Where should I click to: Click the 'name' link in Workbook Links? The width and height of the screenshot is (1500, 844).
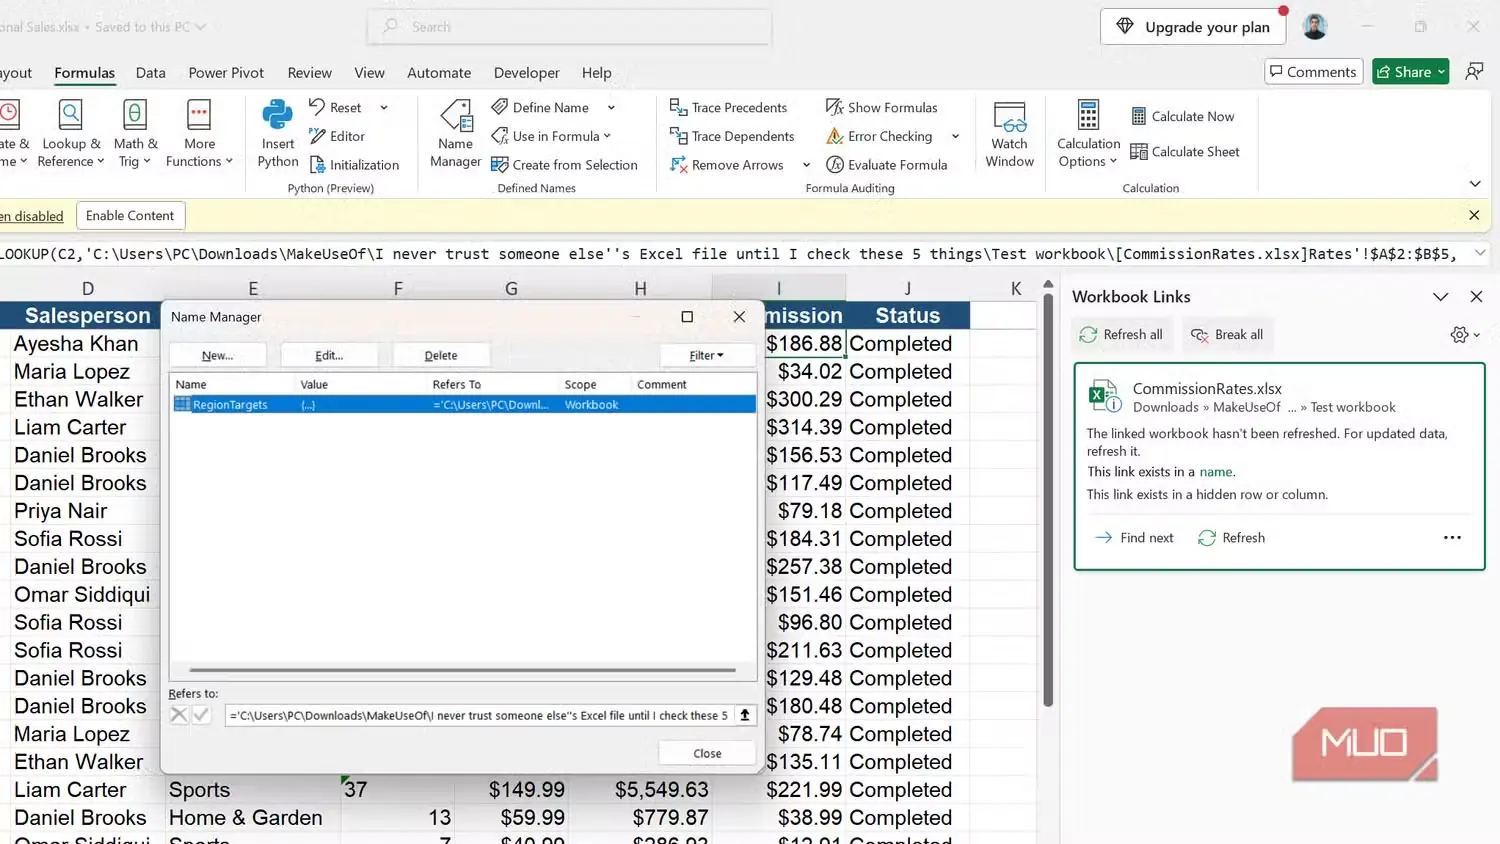coord(1216,472)
